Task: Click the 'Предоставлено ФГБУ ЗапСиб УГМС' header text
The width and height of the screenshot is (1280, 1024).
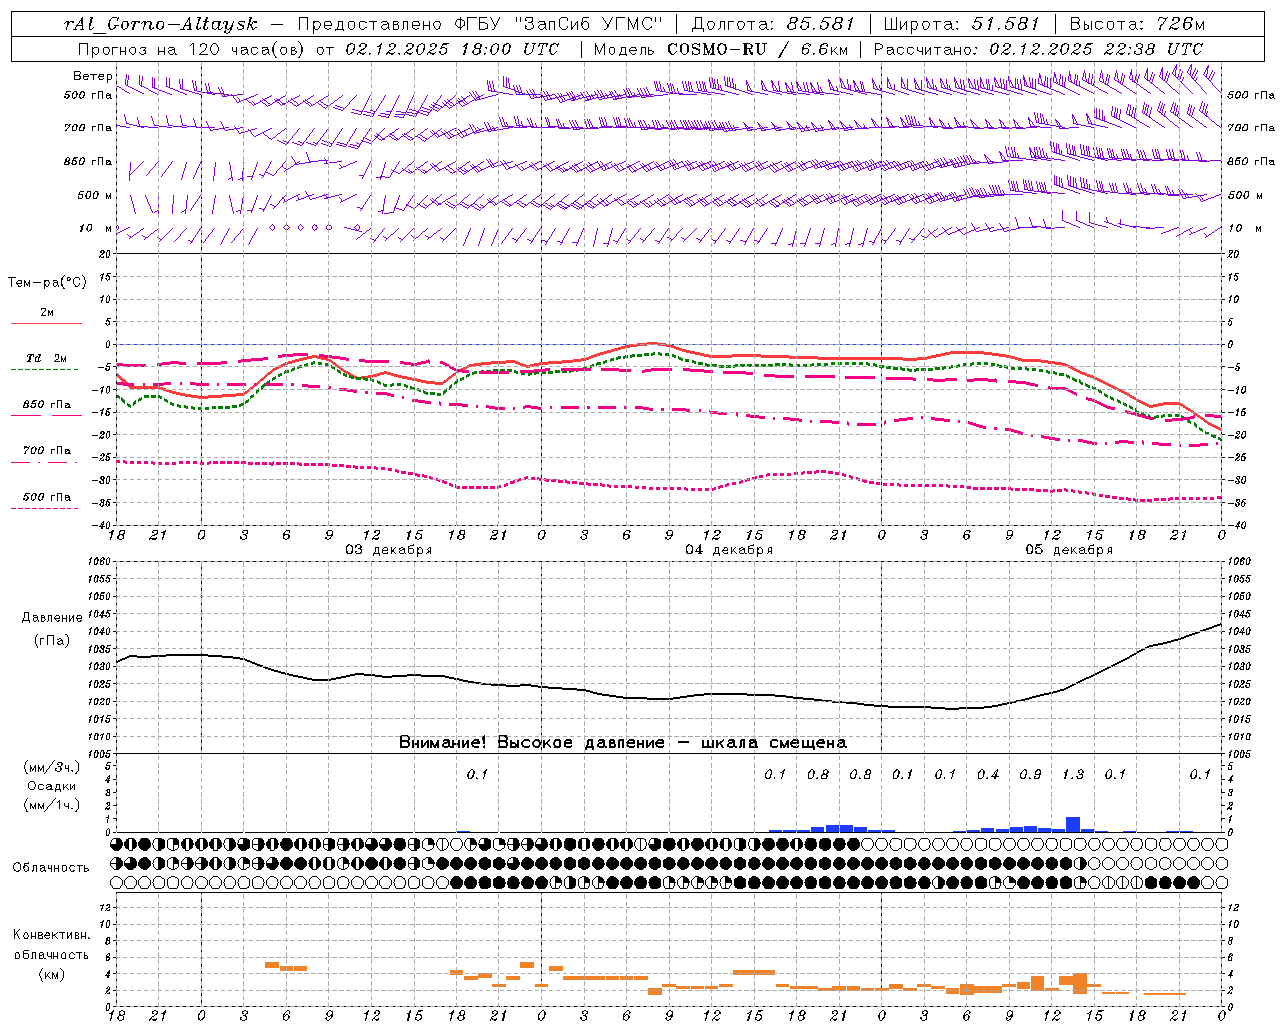Action: (481, 24)
